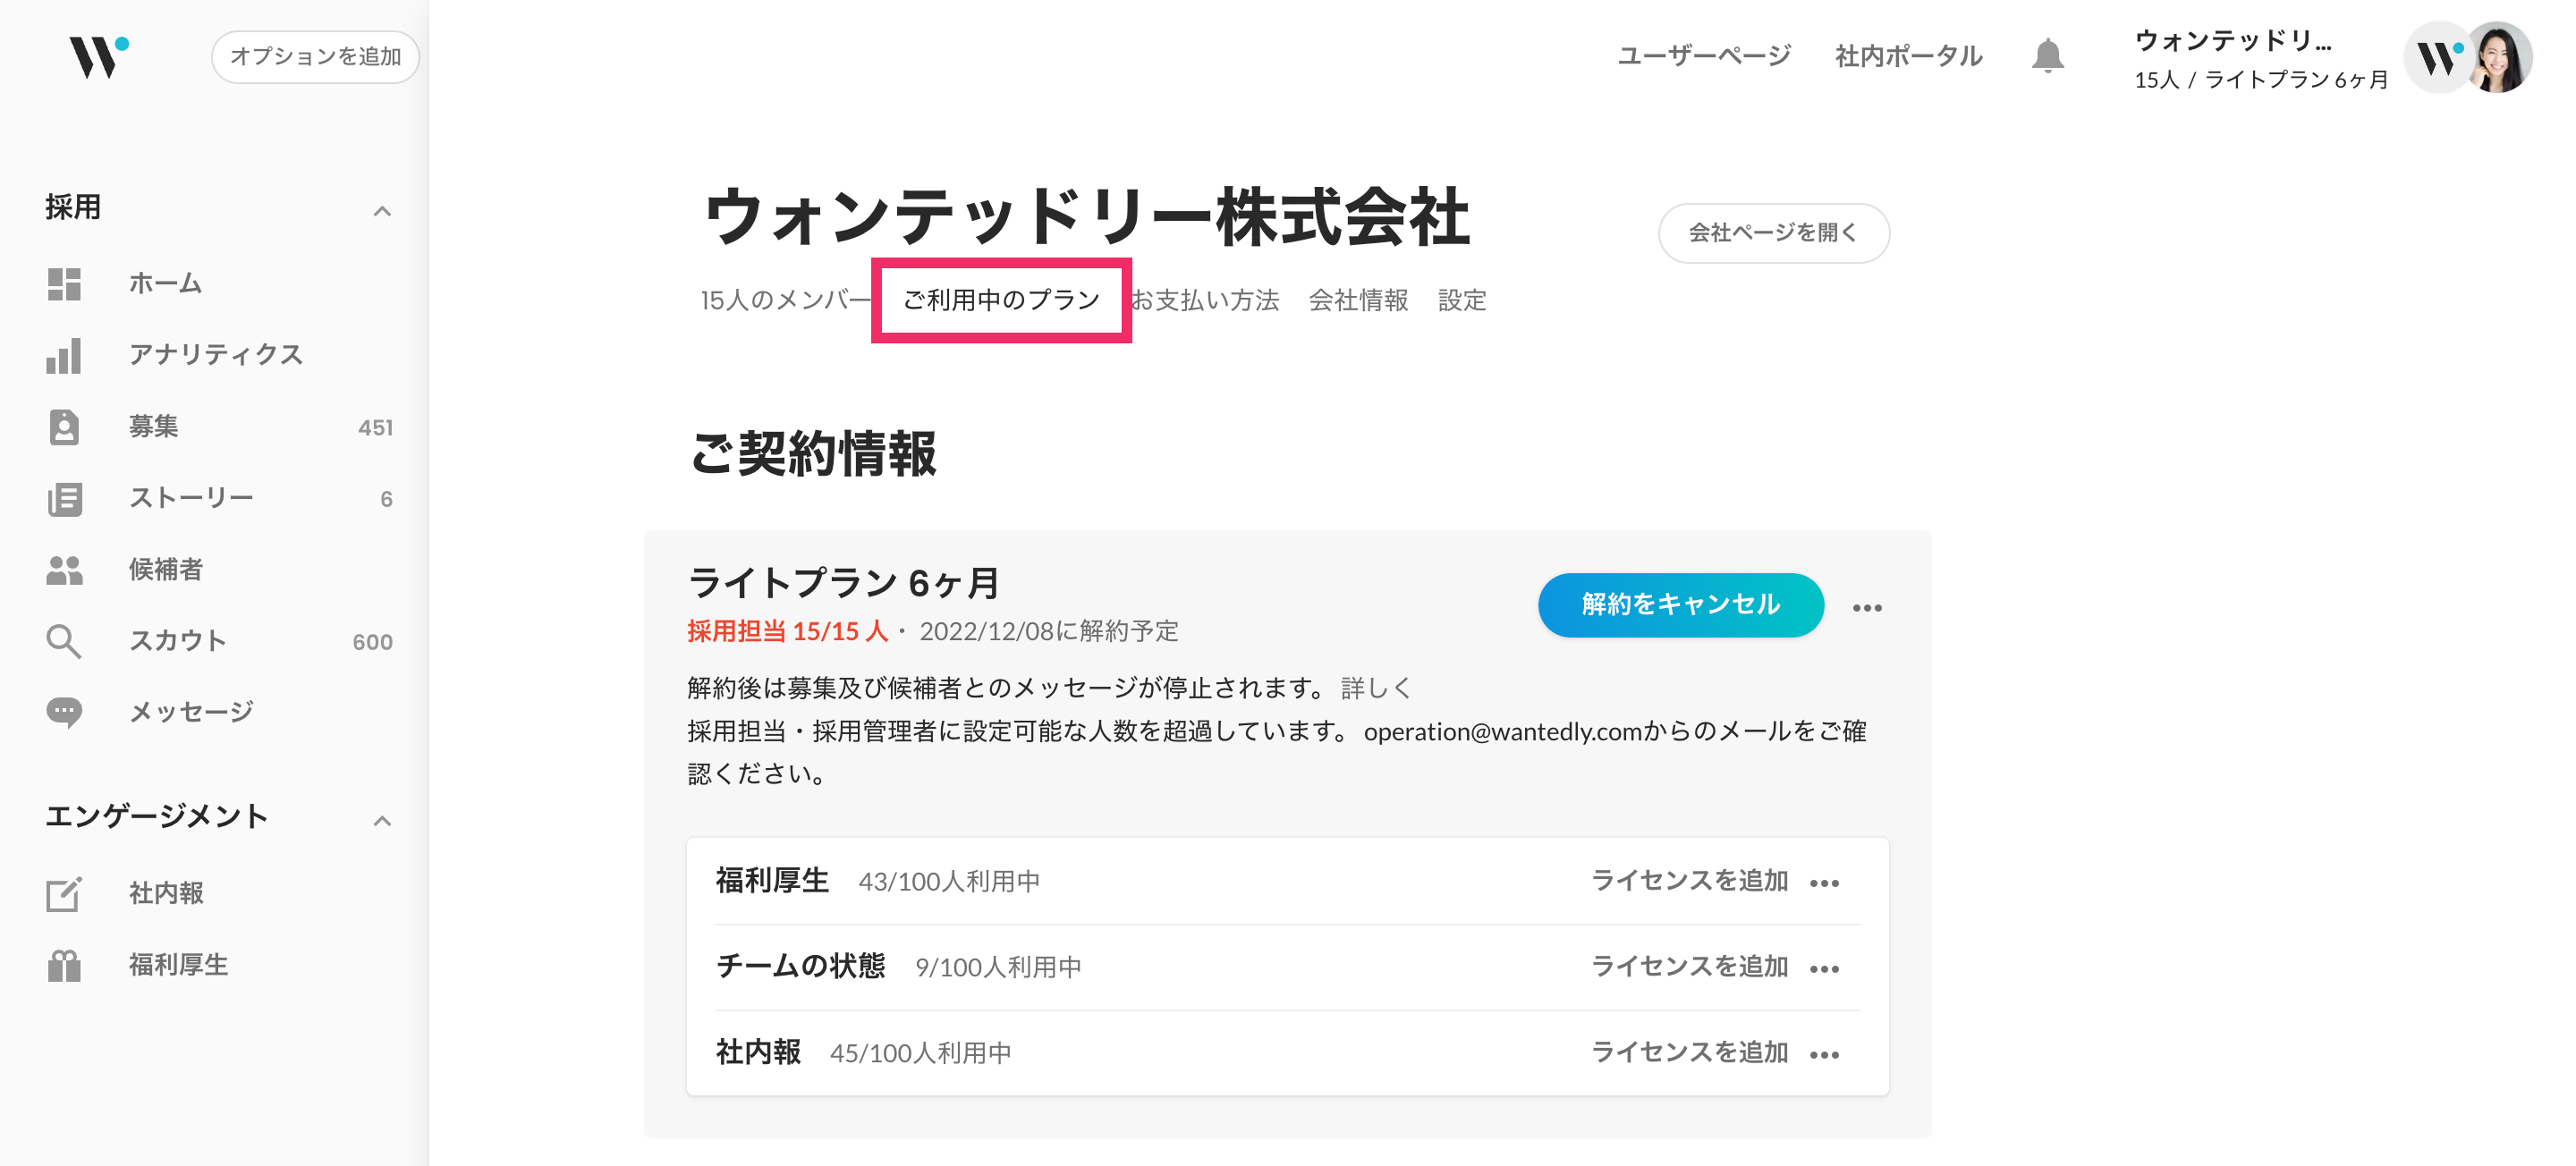Screen dimensions: 2576x1166
Task: Click the ウォンテッドリー株式会社 page title
Action: coord(1086,216)
